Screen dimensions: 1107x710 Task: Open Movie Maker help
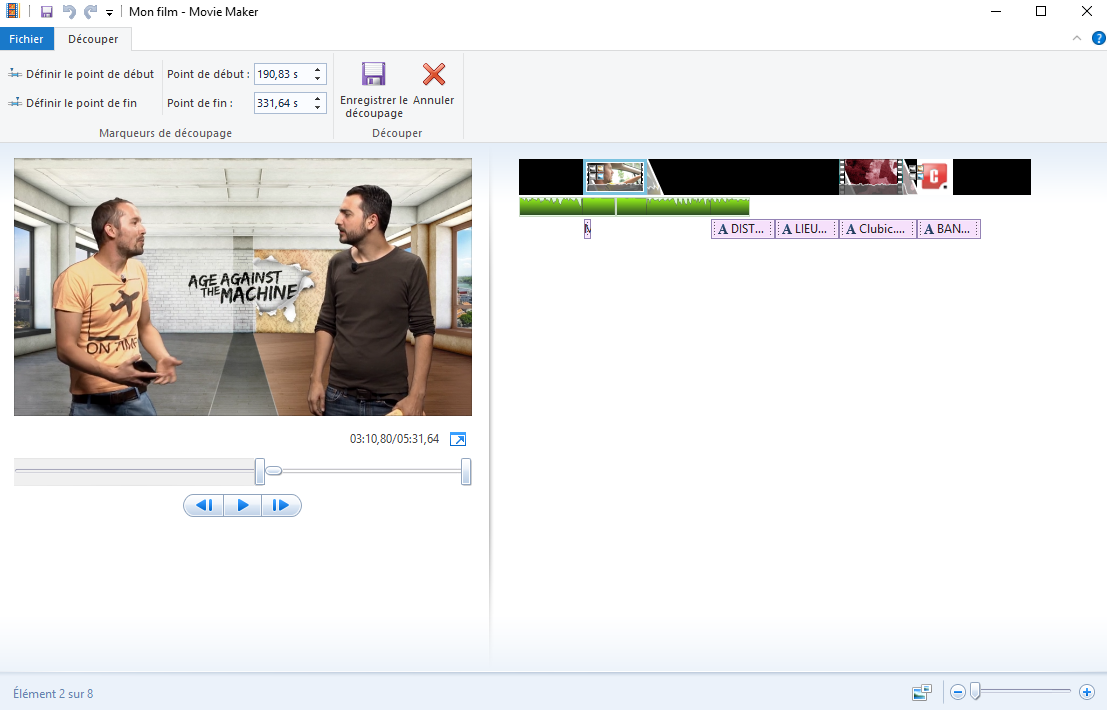[x=1099, y=38]
